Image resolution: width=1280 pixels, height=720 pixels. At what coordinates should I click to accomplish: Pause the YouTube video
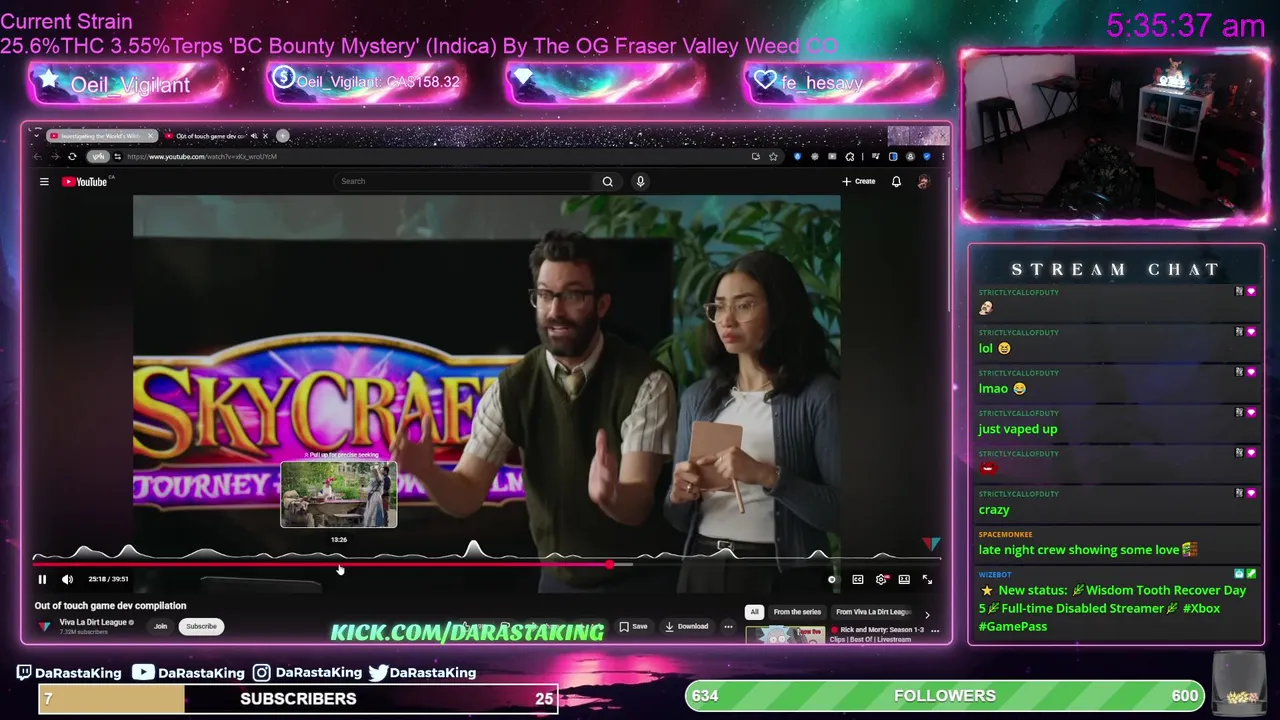(42, 579)
